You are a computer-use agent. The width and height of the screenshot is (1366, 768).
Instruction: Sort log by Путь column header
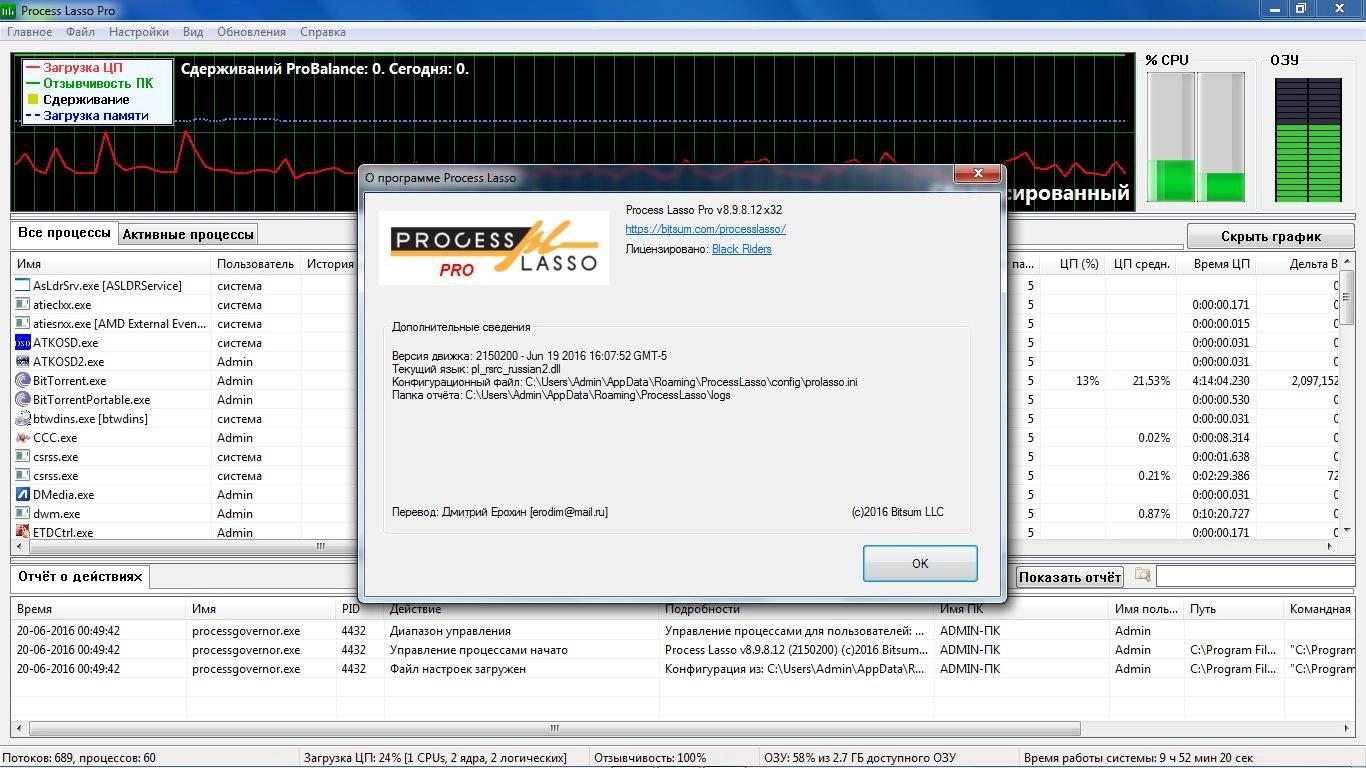(1234, 608)
